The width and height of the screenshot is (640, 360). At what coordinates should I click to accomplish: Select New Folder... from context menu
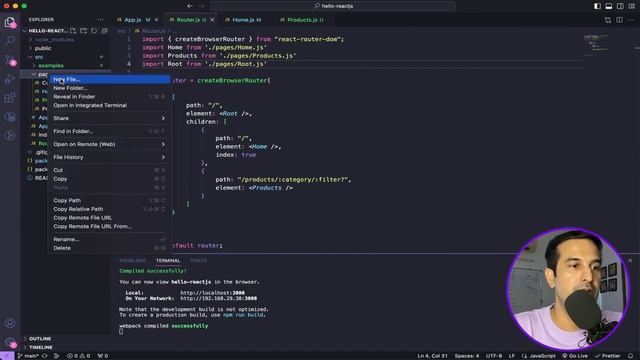pyautogui.click(x=109, y=88)
